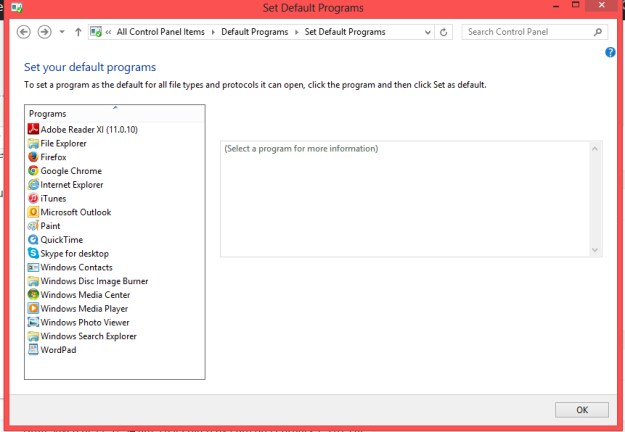Select the Windows Search Explorer entry
The image size is (625, 432).
(x=88, y=336)
